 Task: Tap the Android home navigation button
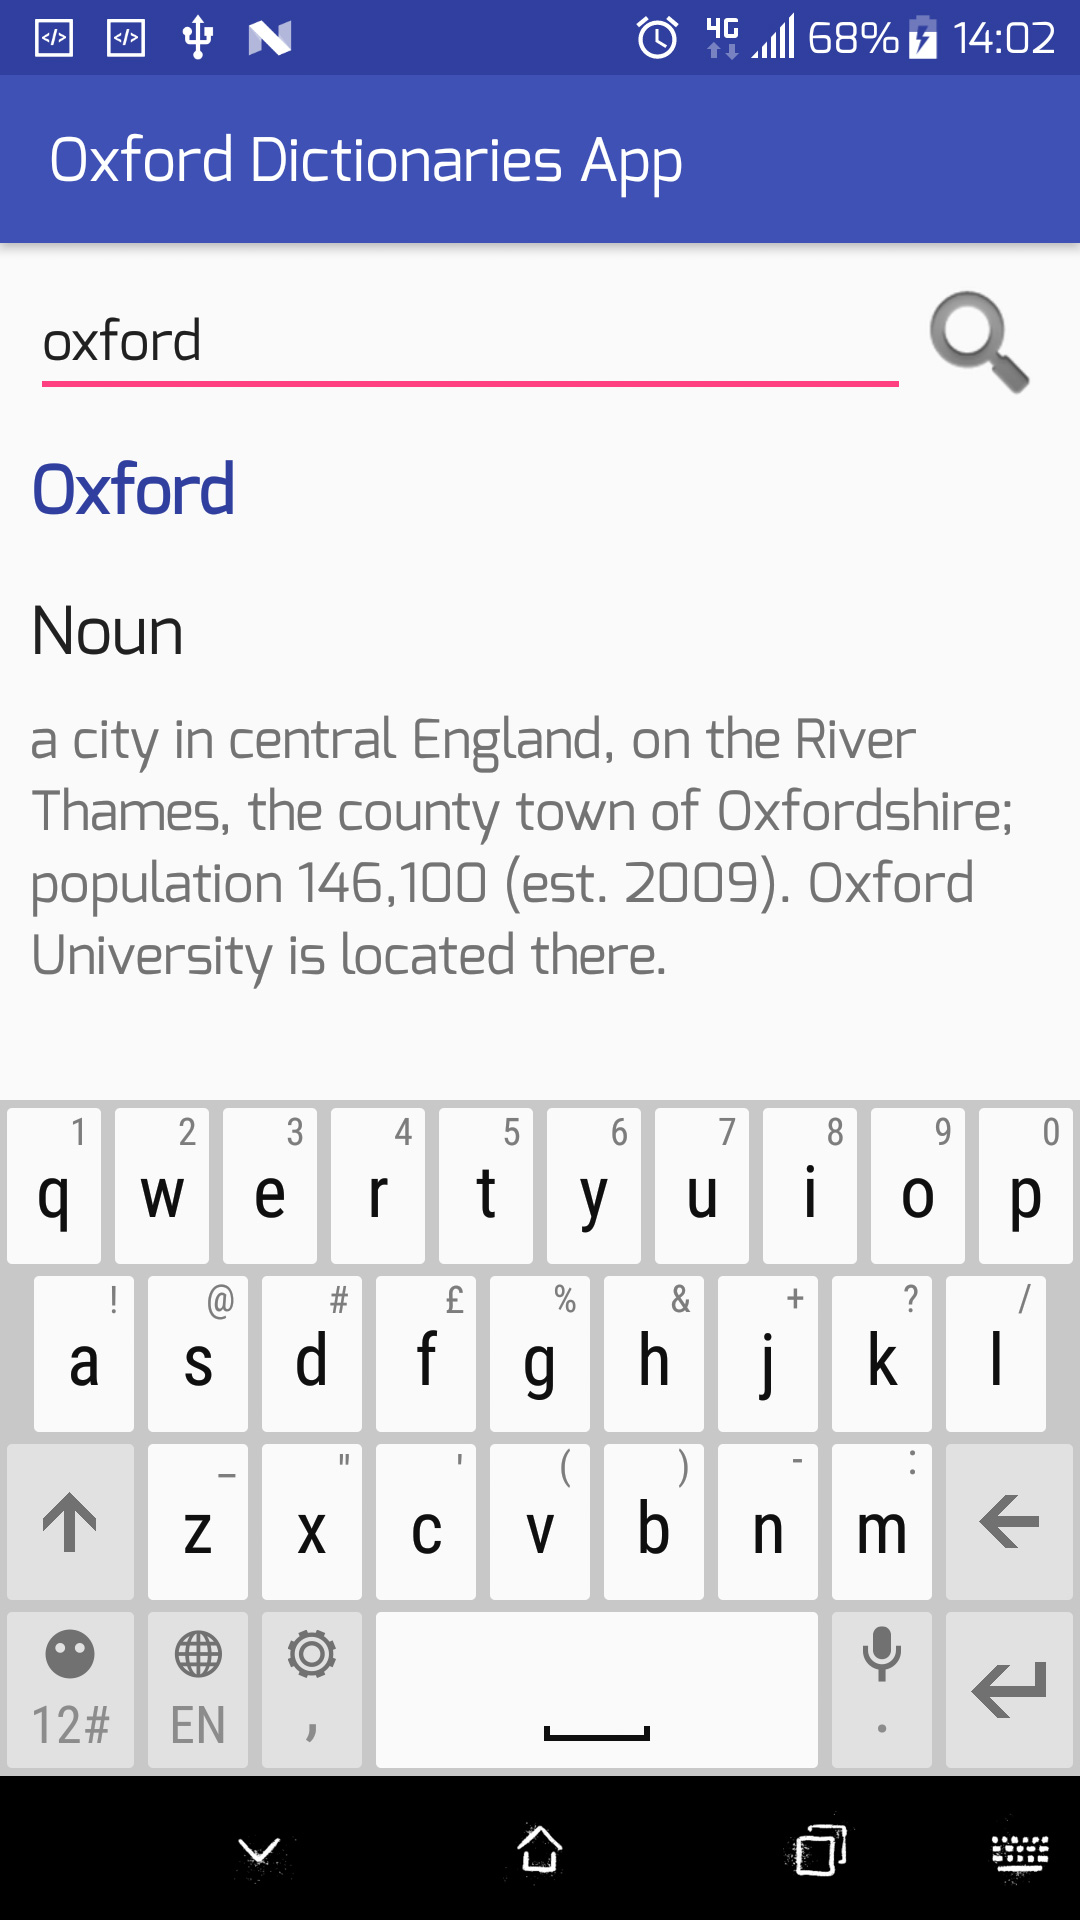(x=540, y=1850)
